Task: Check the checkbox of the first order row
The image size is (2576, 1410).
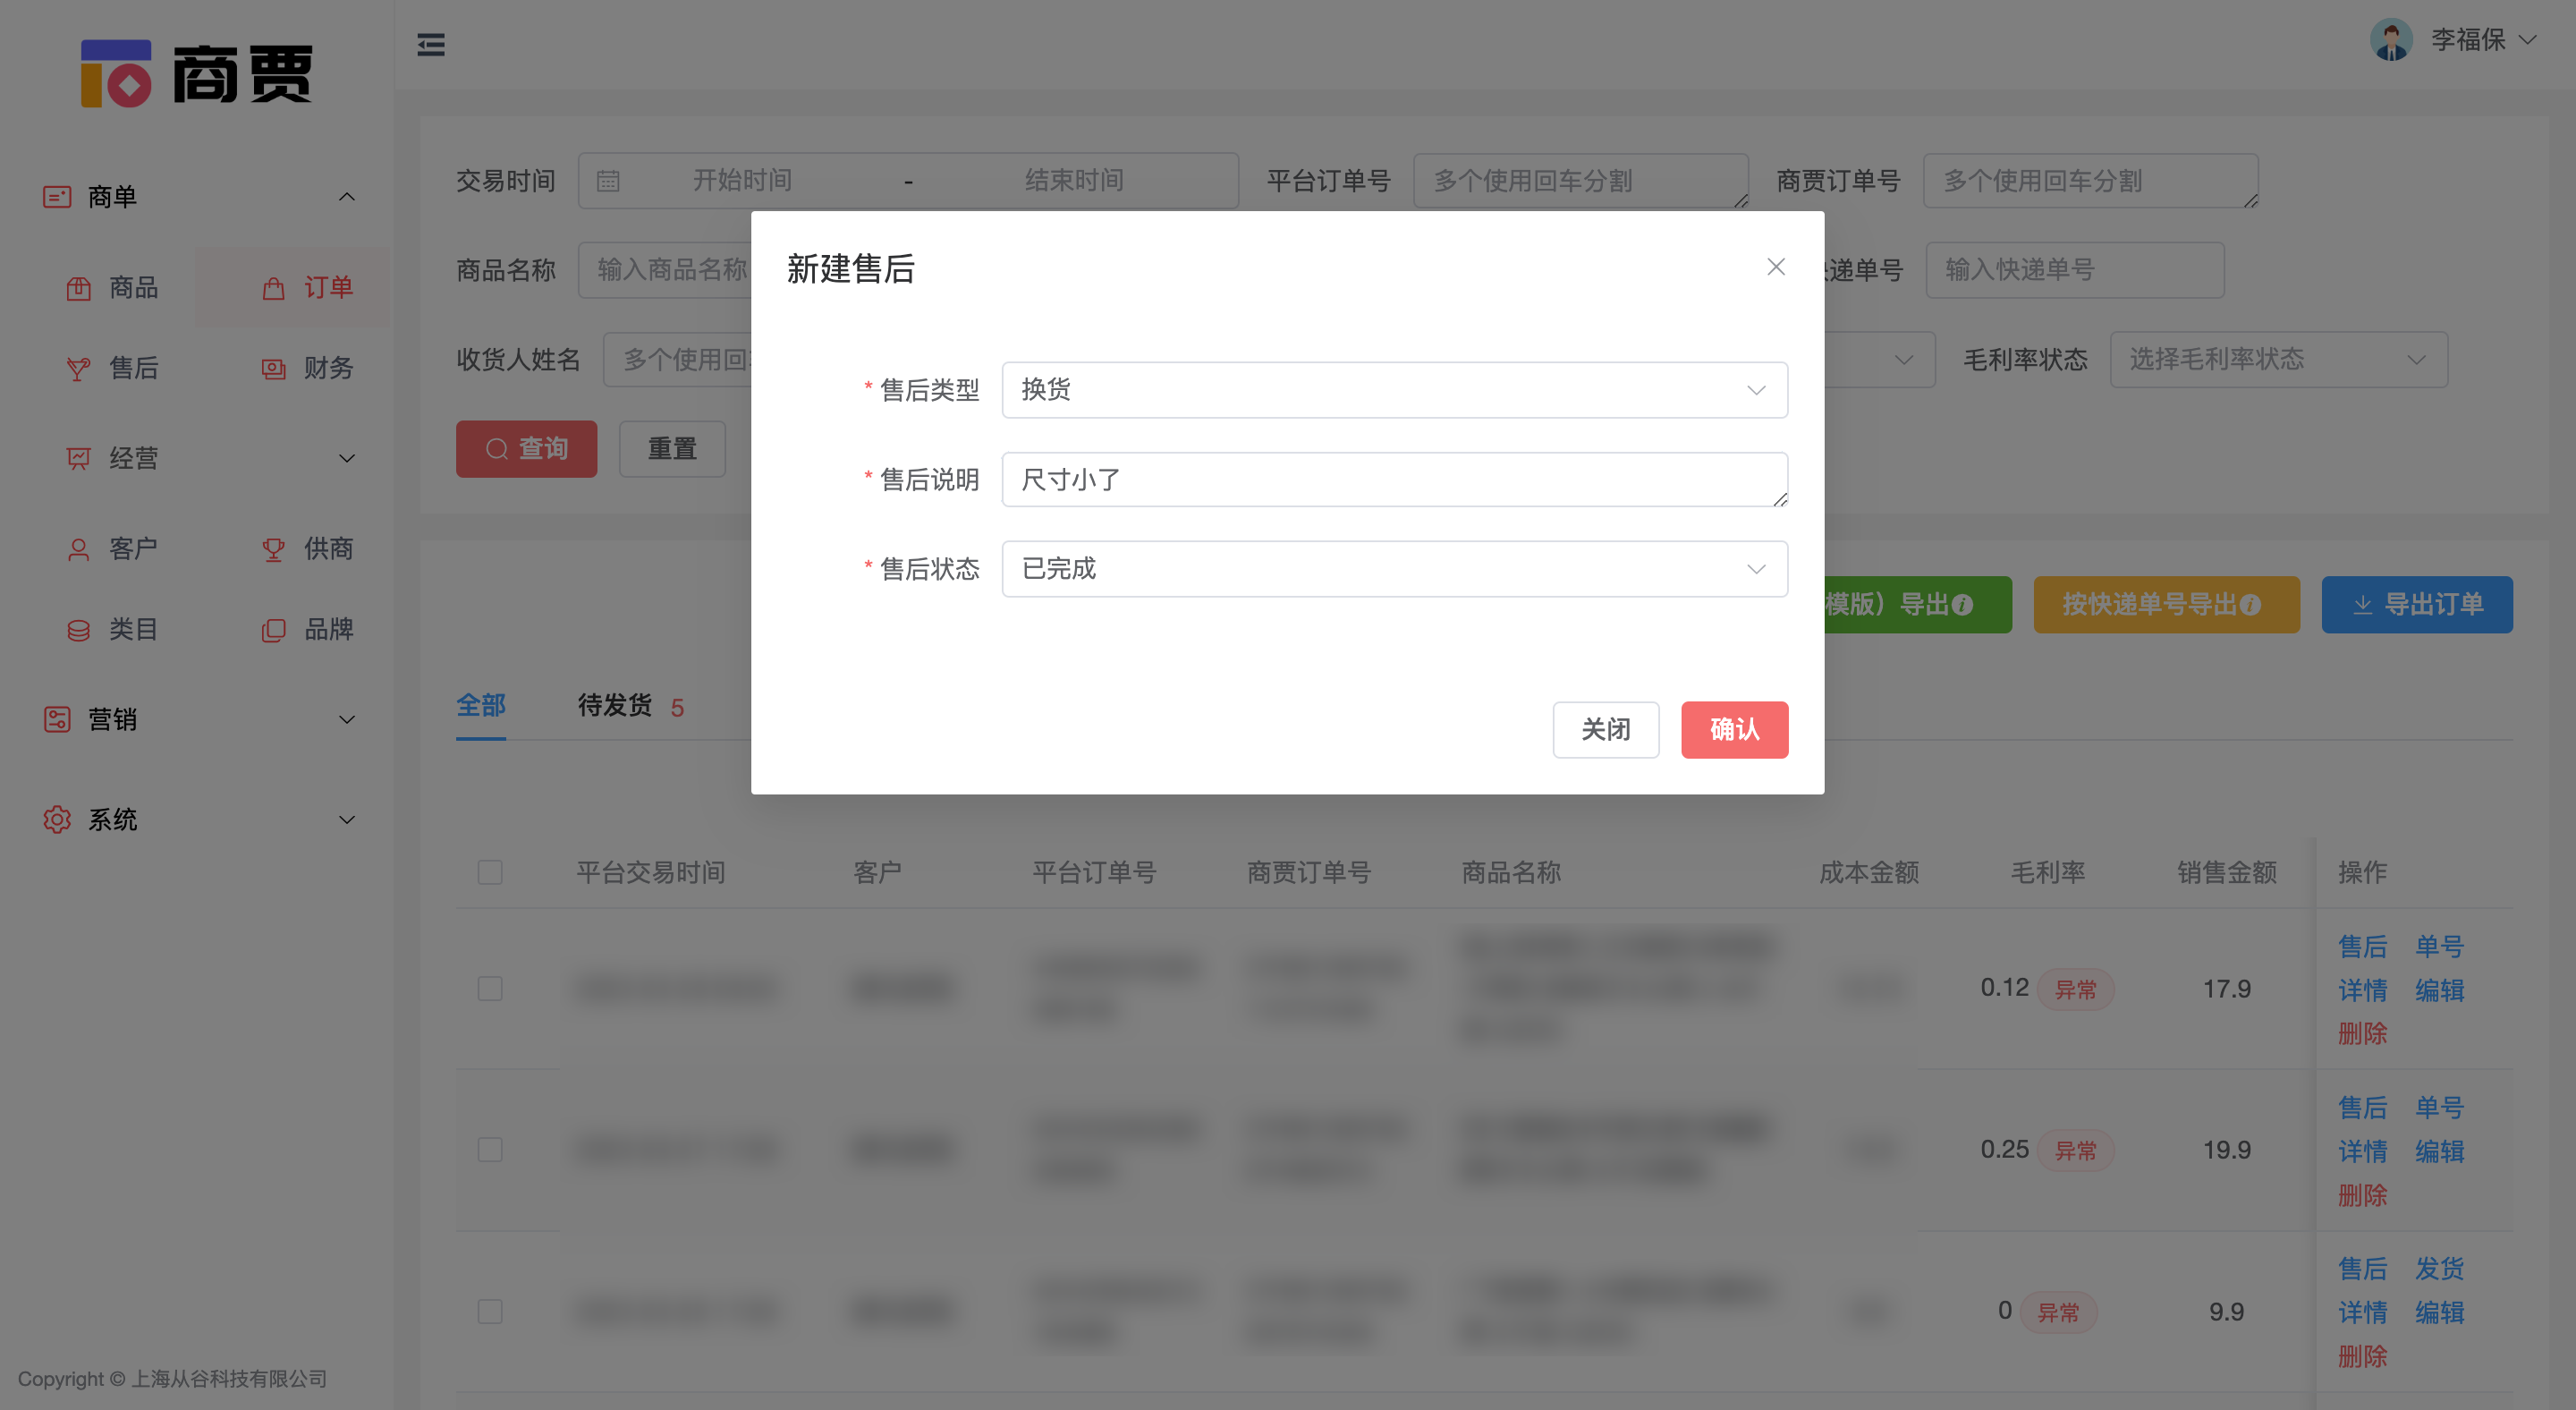Action: point(490,988)
